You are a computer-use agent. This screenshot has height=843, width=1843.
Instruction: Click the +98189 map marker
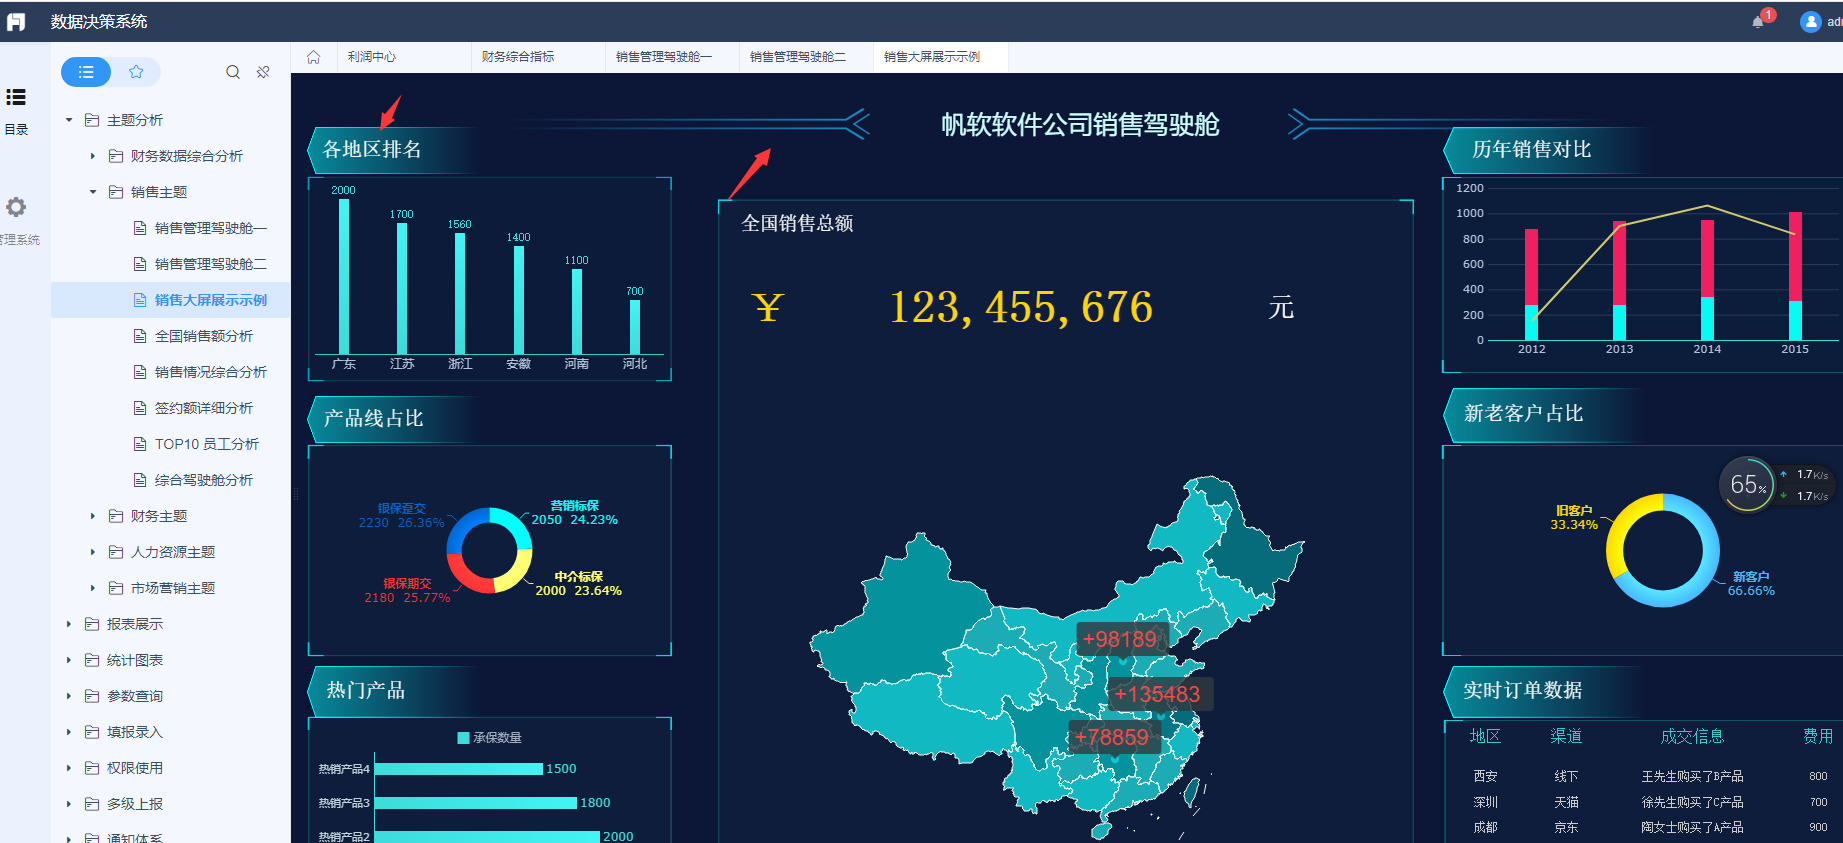click(x=1120, y=640)
